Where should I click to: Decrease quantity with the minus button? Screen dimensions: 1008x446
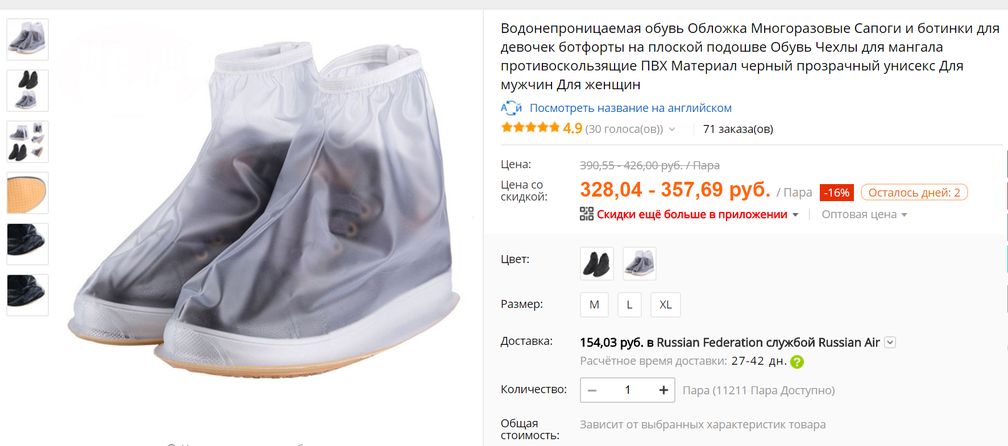(x=593, y=390)
